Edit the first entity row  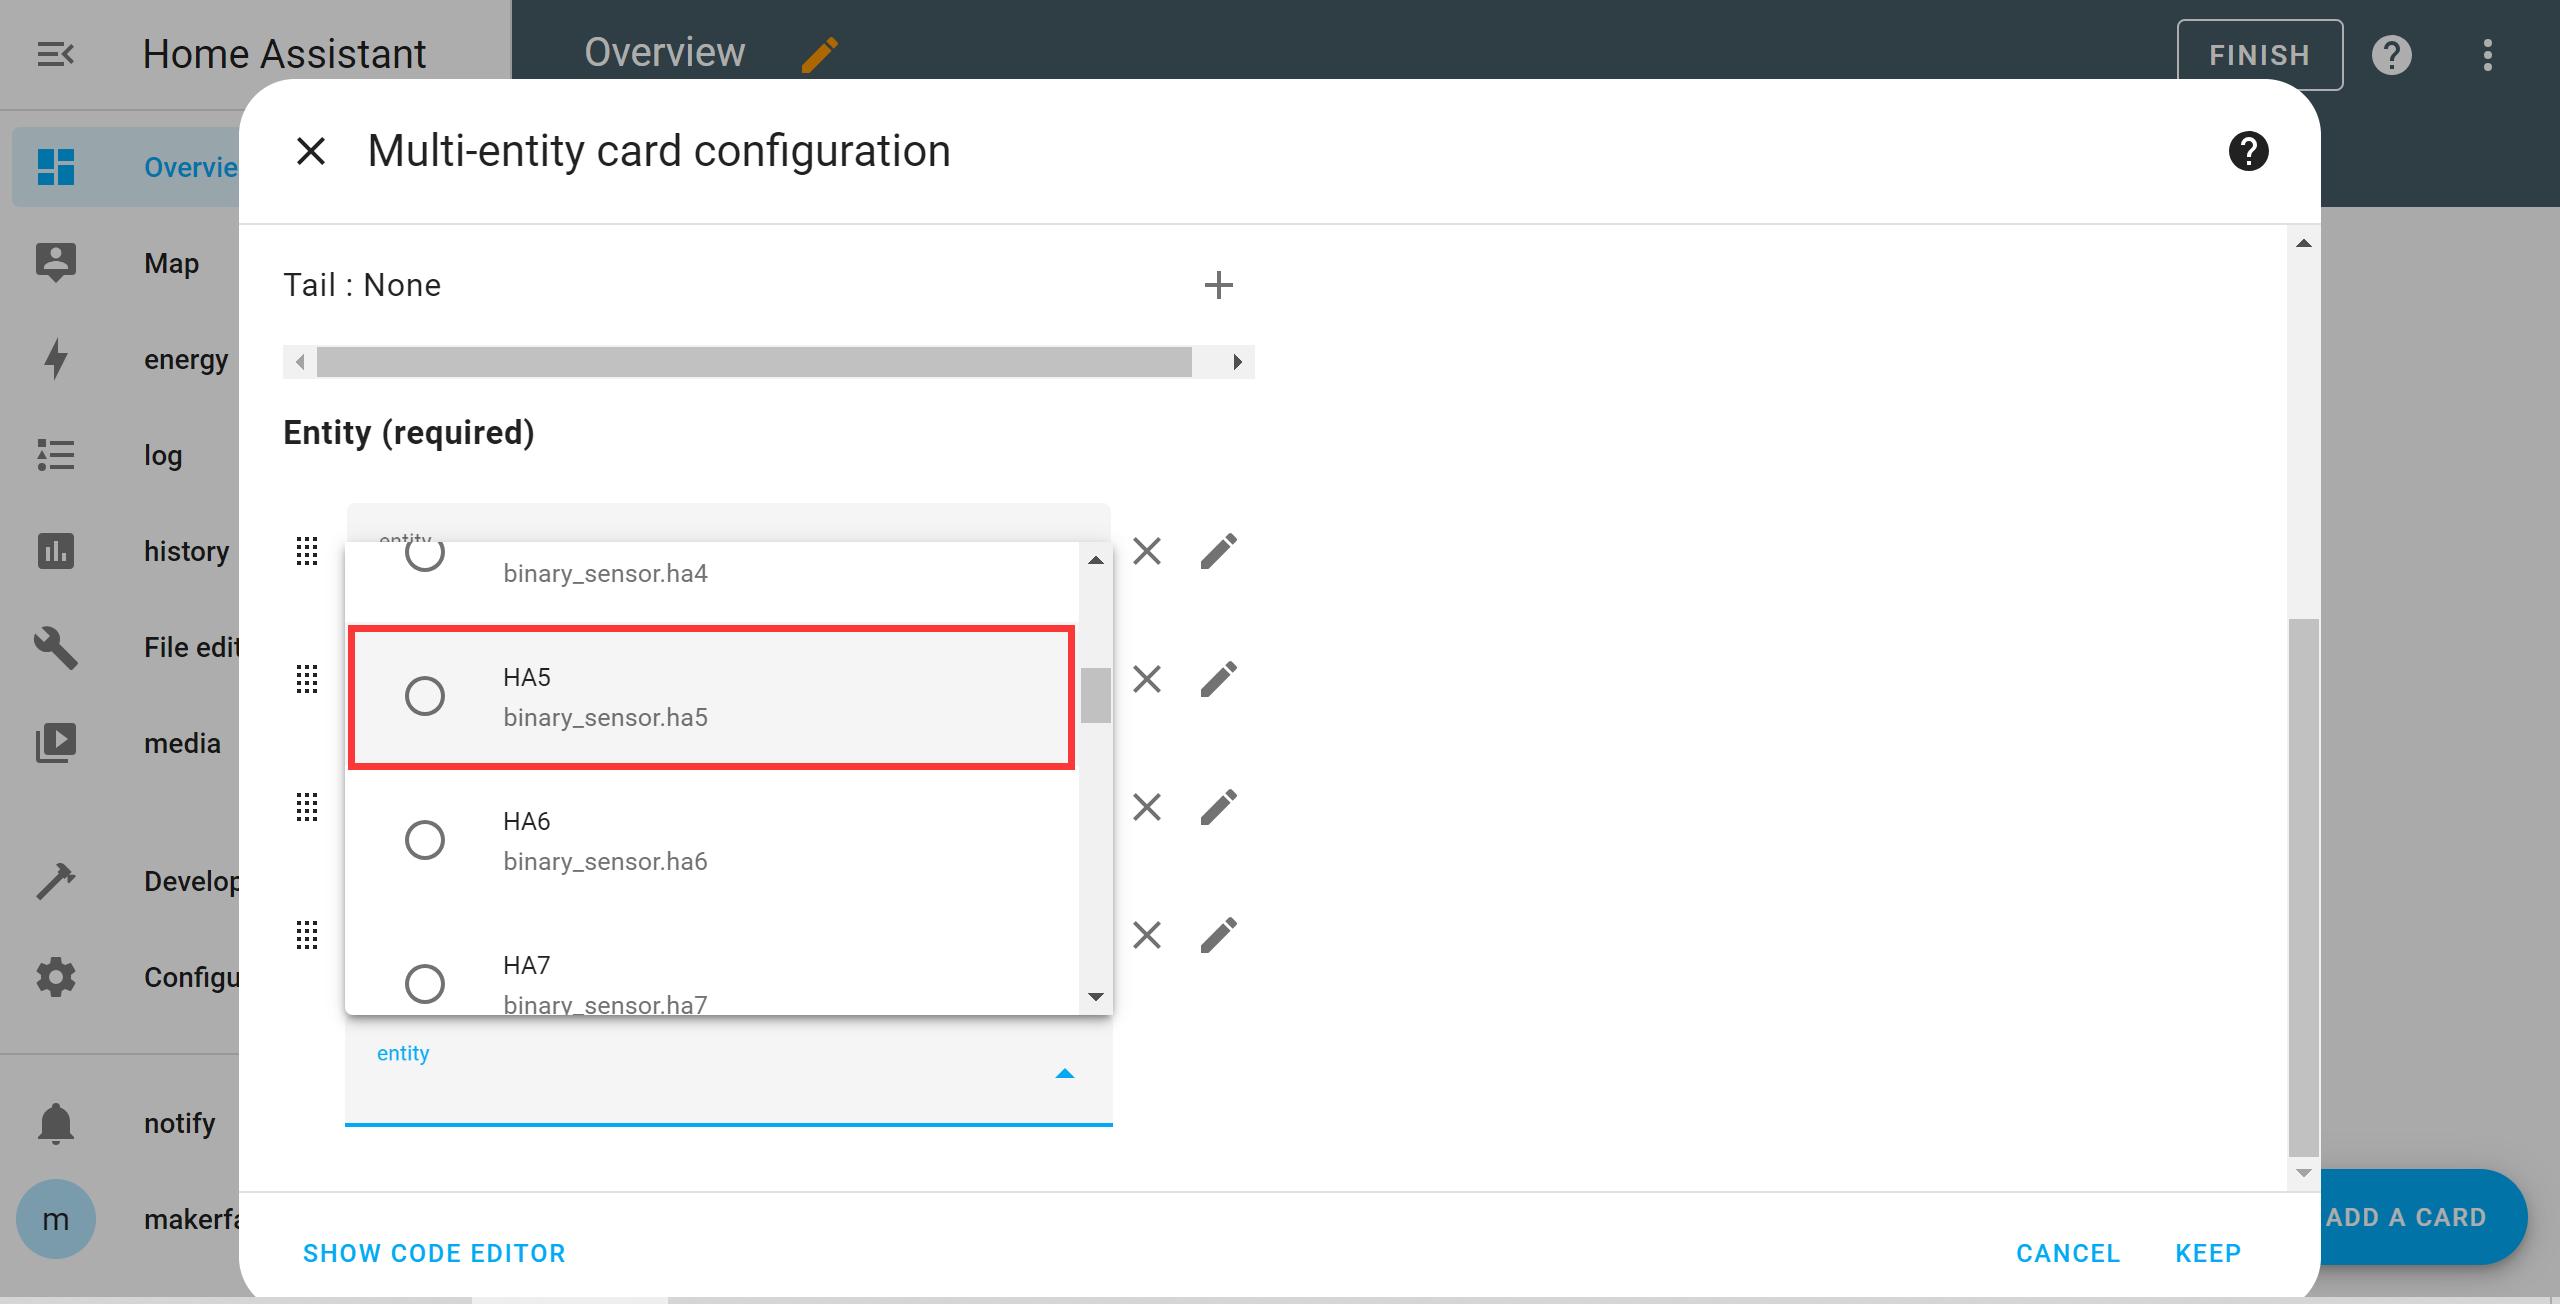1218,551
